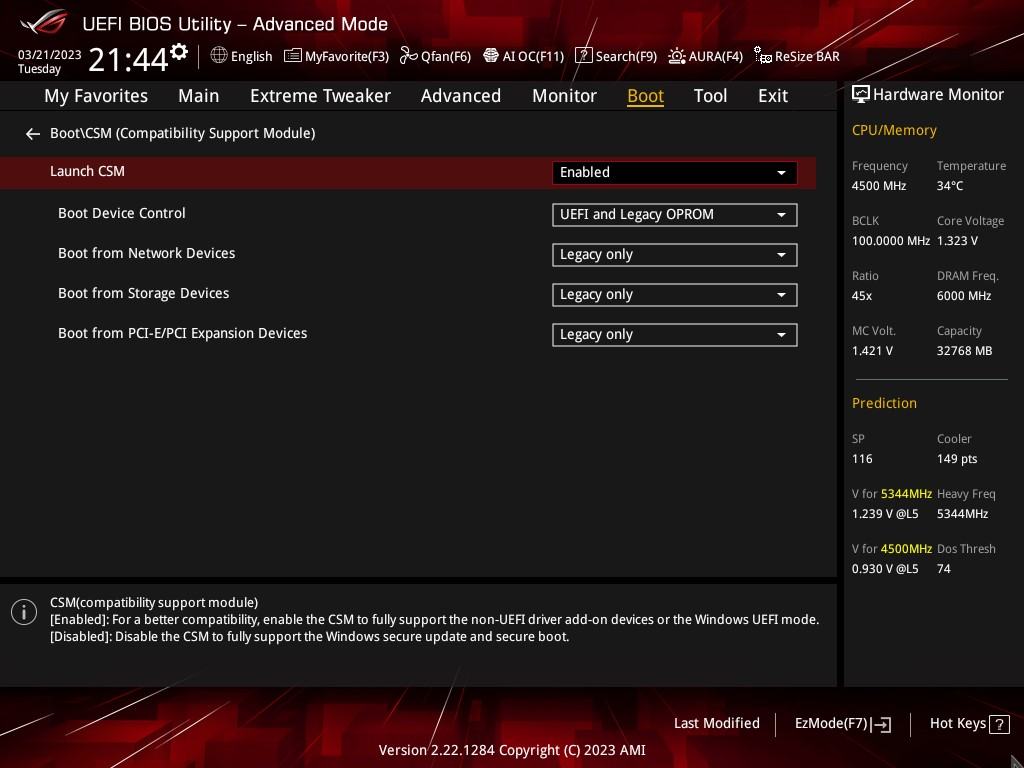The height and width of the screenshot is (768, 1024).
Task: Click the 45x ratio value
Action: (x=861, y=296)
